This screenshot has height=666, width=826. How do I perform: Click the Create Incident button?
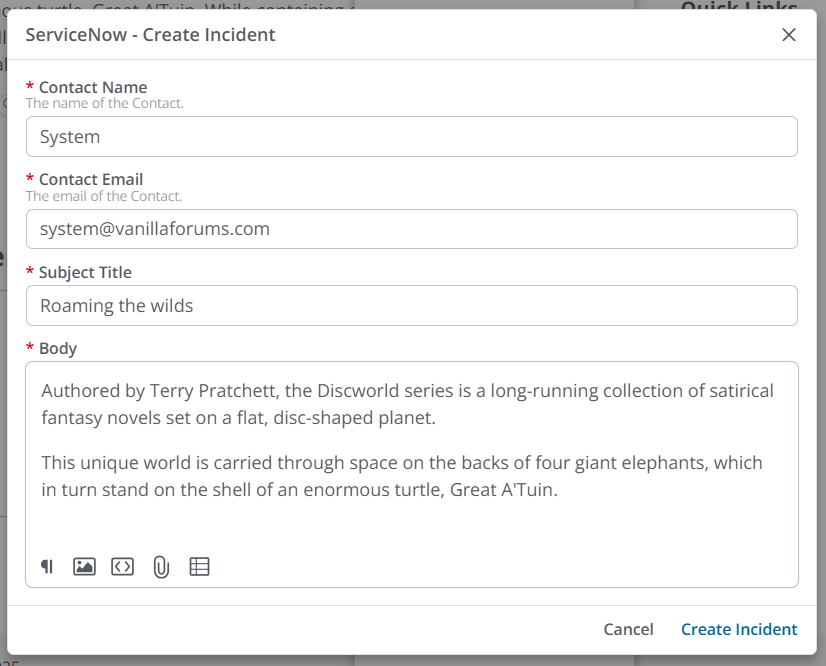point(739,629)
